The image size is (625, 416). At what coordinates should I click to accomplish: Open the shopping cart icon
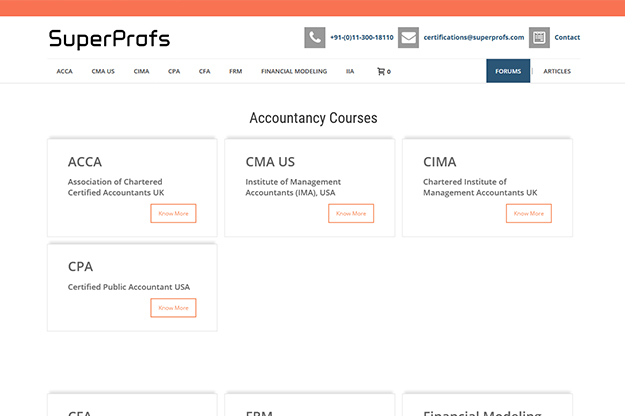(382, 72)
